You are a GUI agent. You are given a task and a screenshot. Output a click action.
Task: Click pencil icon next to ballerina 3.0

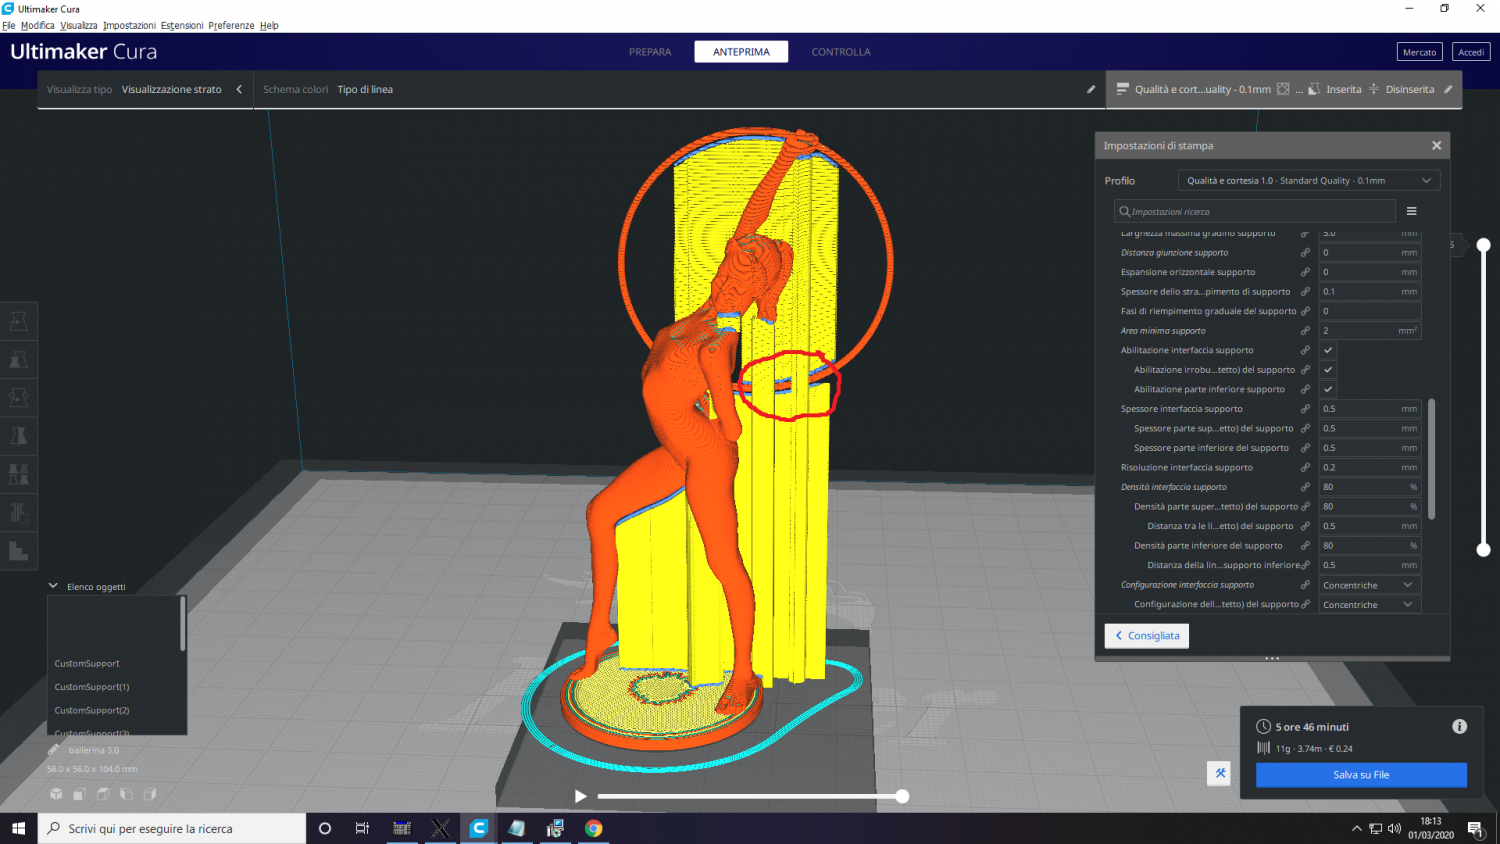(54, 750)
